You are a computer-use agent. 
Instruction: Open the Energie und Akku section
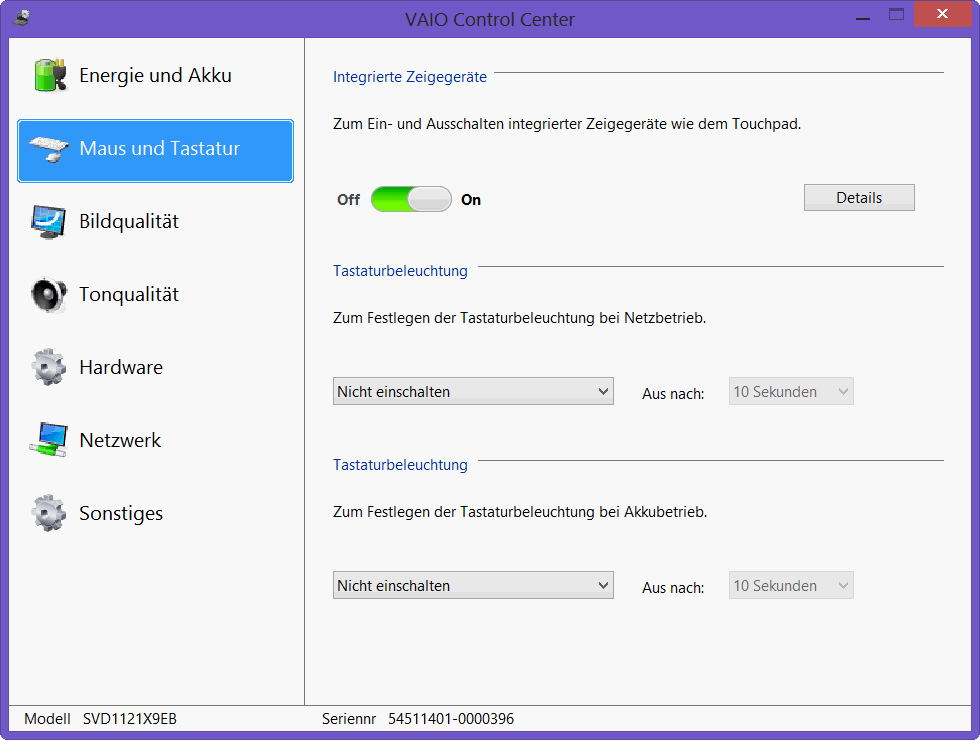pos(155,76)
